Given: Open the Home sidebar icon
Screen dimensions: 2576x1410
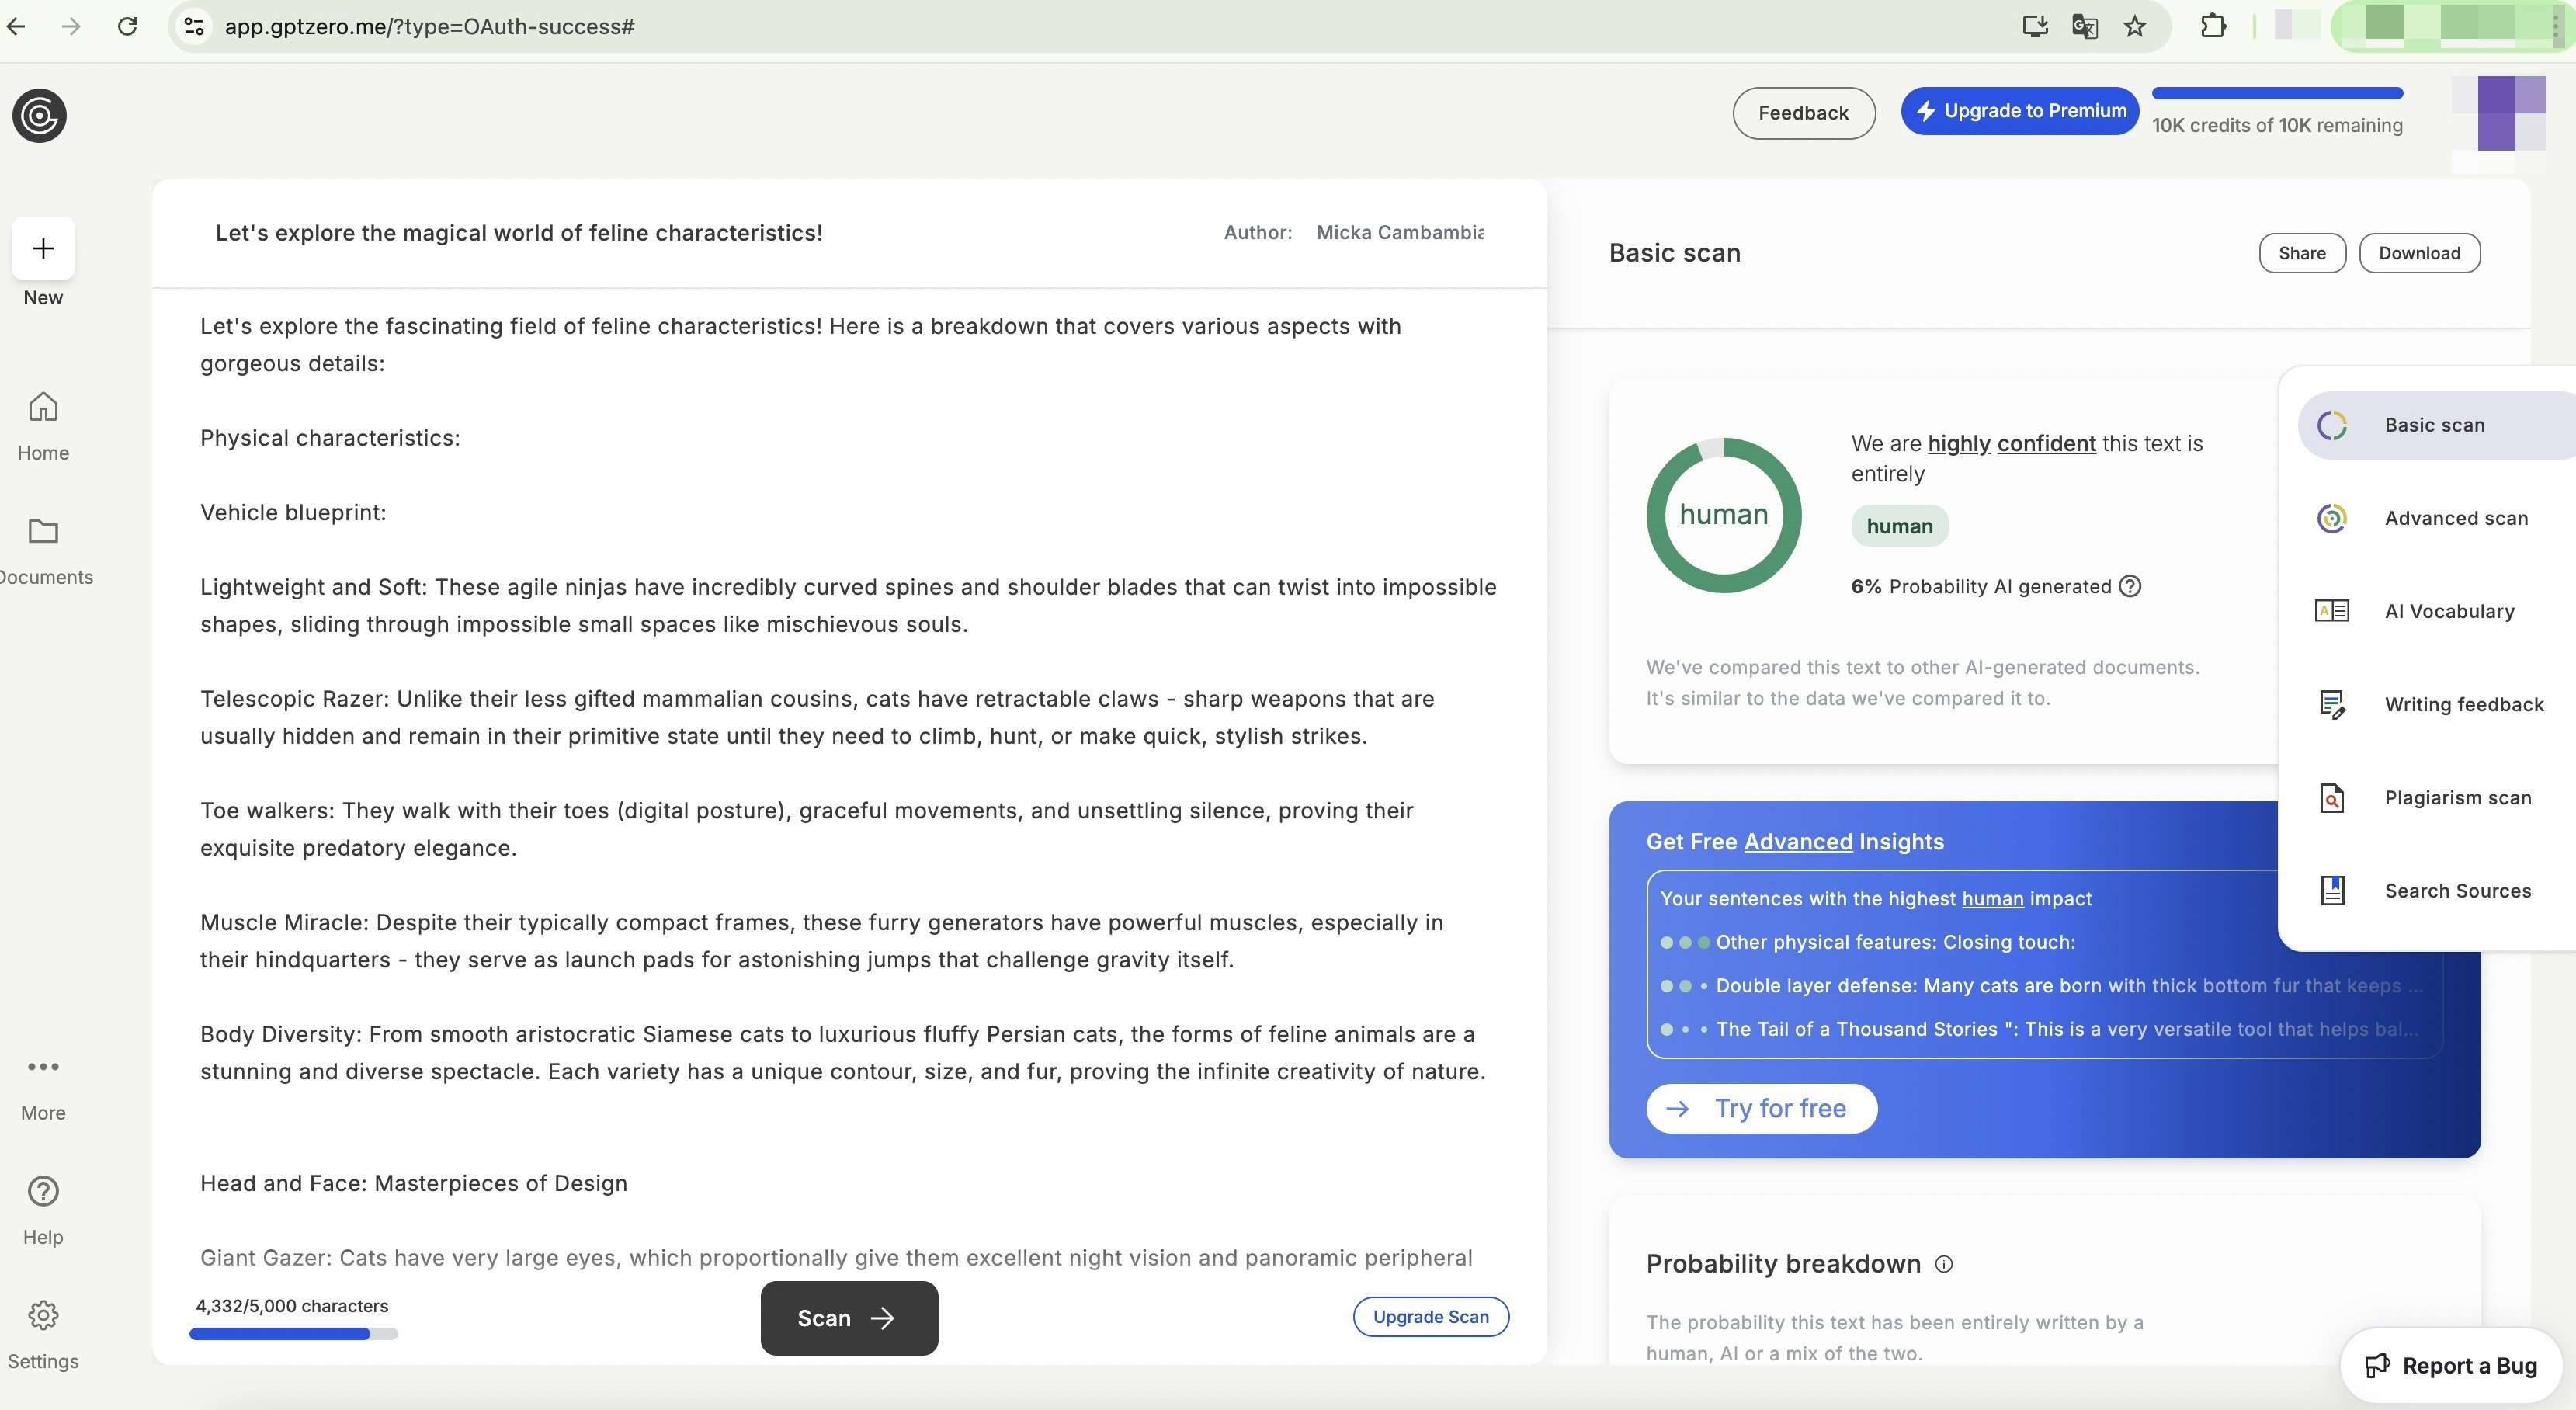Looking at the screenshot, I should click(x=43, y=407).
